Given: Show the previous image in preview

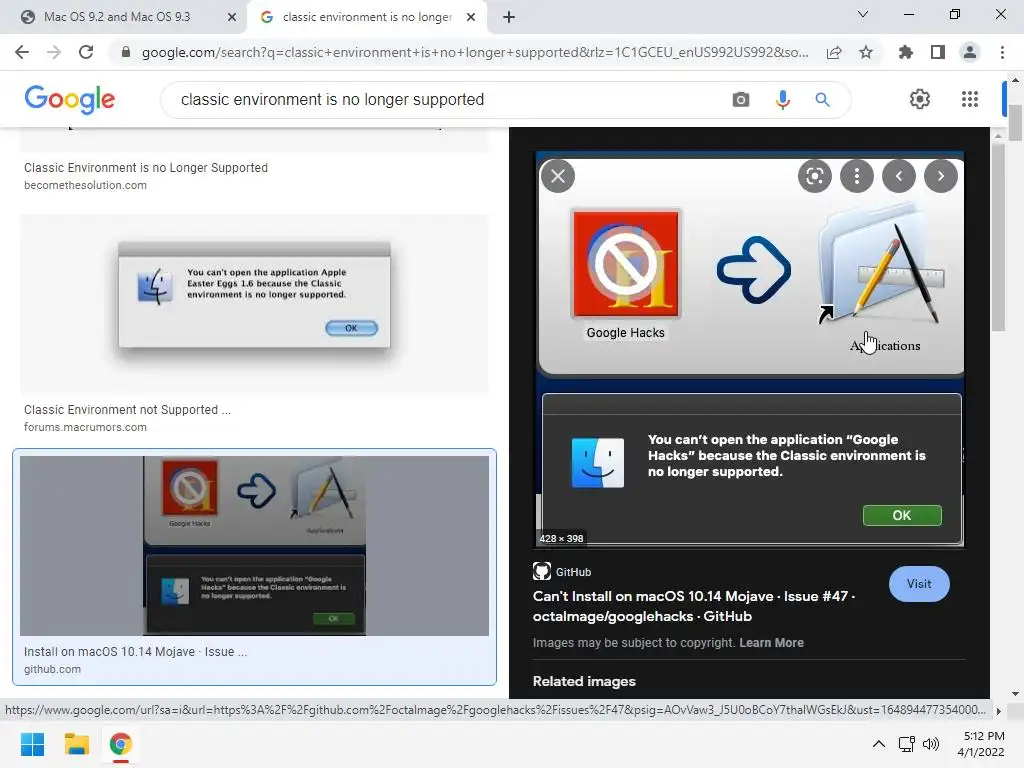Looking at the screenshot, I should pos(899,176).
